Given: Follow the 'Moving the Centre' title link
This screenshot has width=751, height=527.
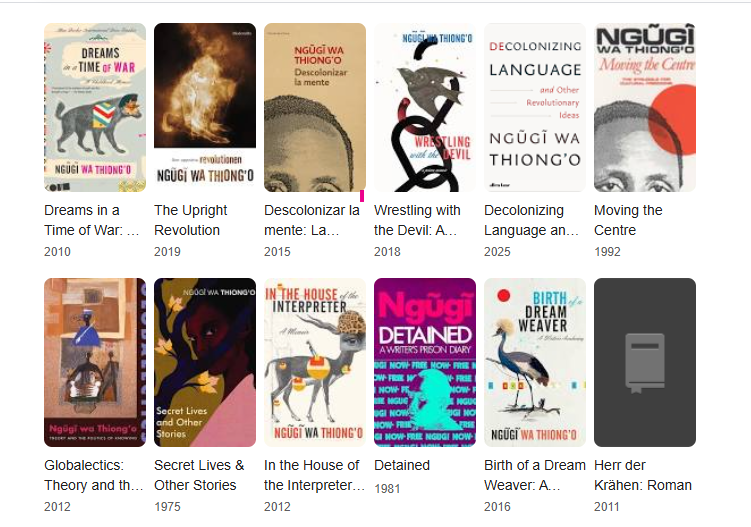Looking at the screenshot, I should [628, 220].
